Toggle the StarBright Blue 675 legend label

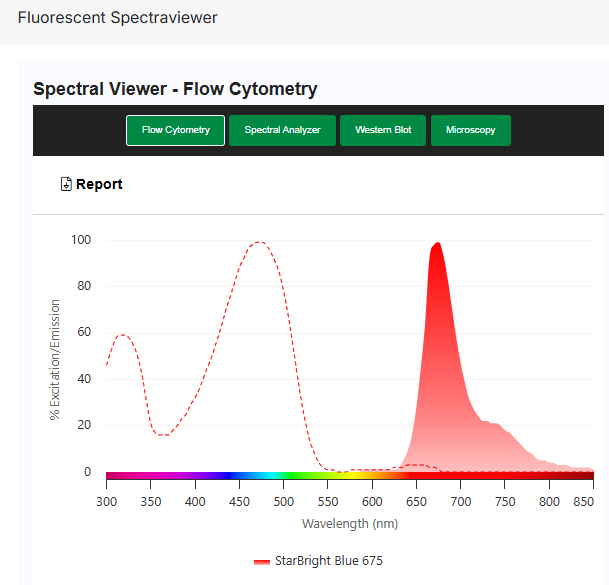pyautogui.click(x=328, y=561)
